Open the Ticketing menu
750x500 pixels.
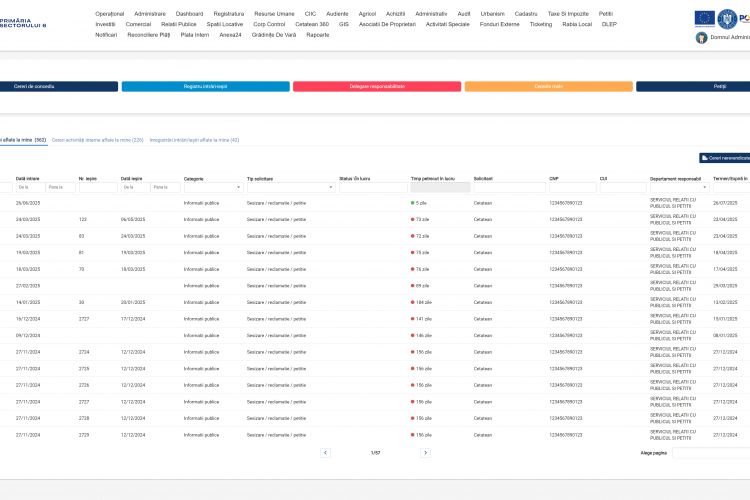(540, 24)
